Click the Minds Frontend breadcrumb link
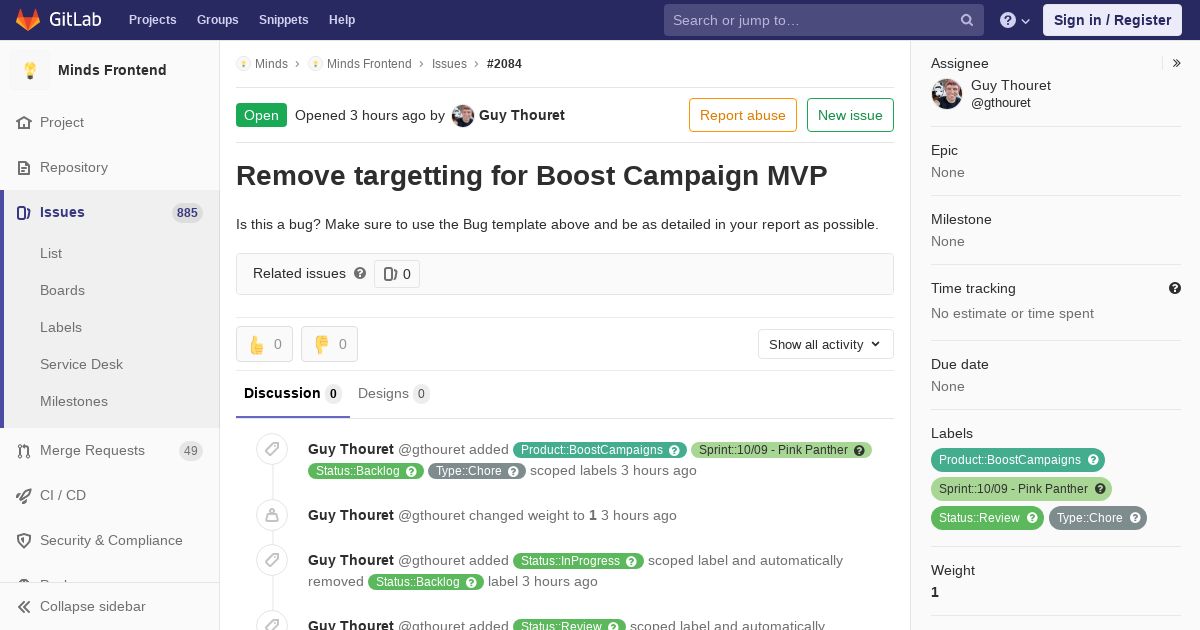Image resolution: width=1200 pixels, height=630 pixels. pos(369,64)
